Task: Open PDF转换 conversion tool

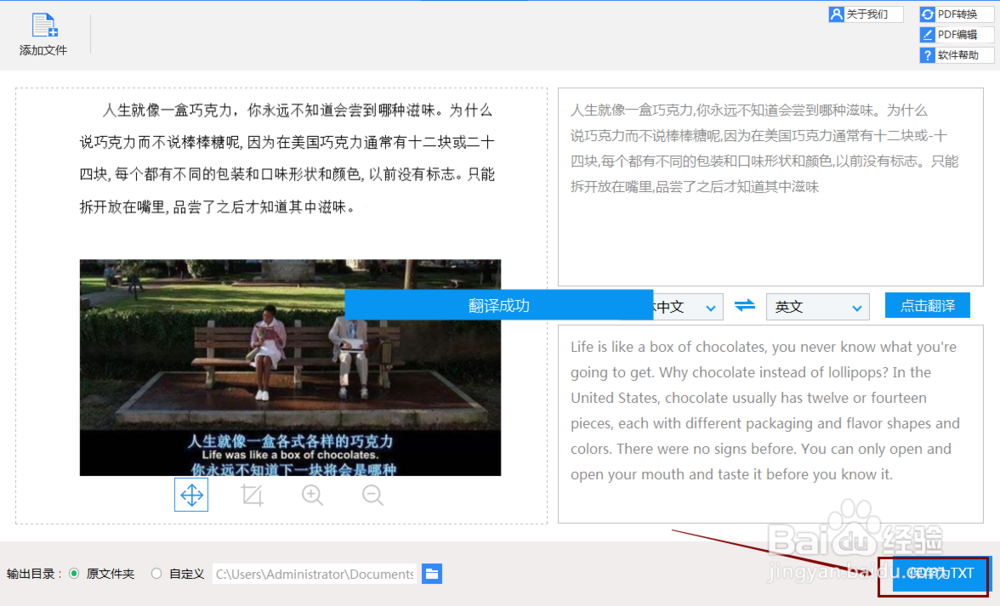Action: 957,14
